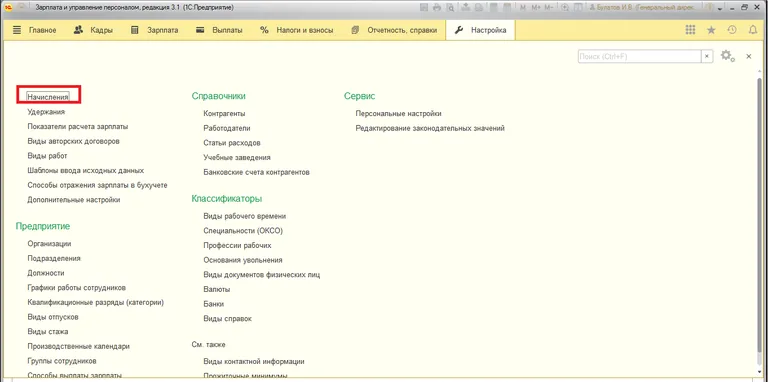The height and width of the screenshot is (382, 768).
Task: Open Виды рабочего времени link
Action: click(244, 216)
